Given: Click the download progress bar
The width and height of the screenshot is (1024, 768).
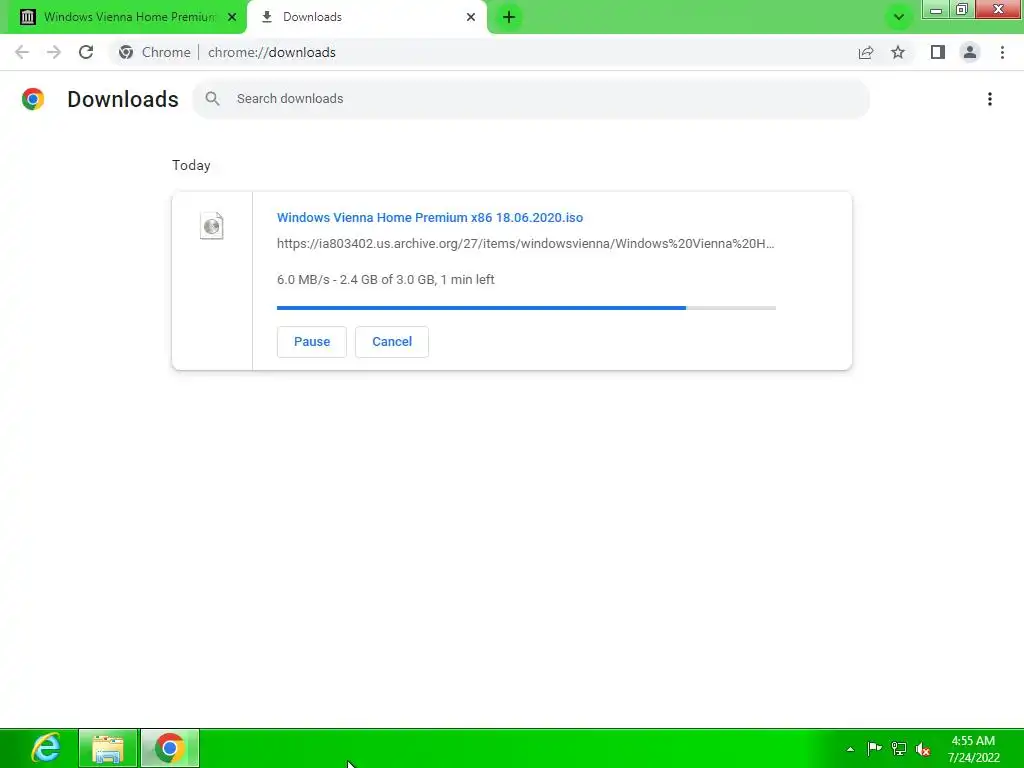Looking at the screenshot, I should 526,308.
